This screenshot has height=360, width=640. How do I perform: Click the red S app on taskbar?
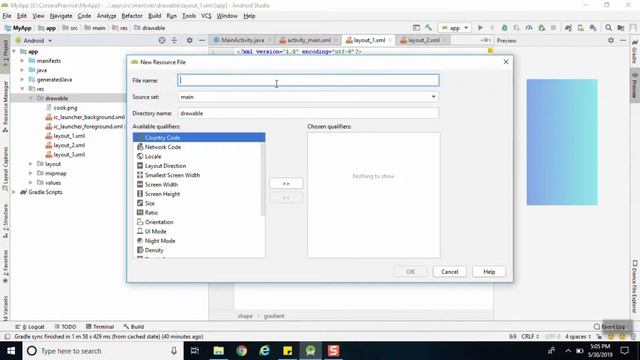tap(333, 351)
